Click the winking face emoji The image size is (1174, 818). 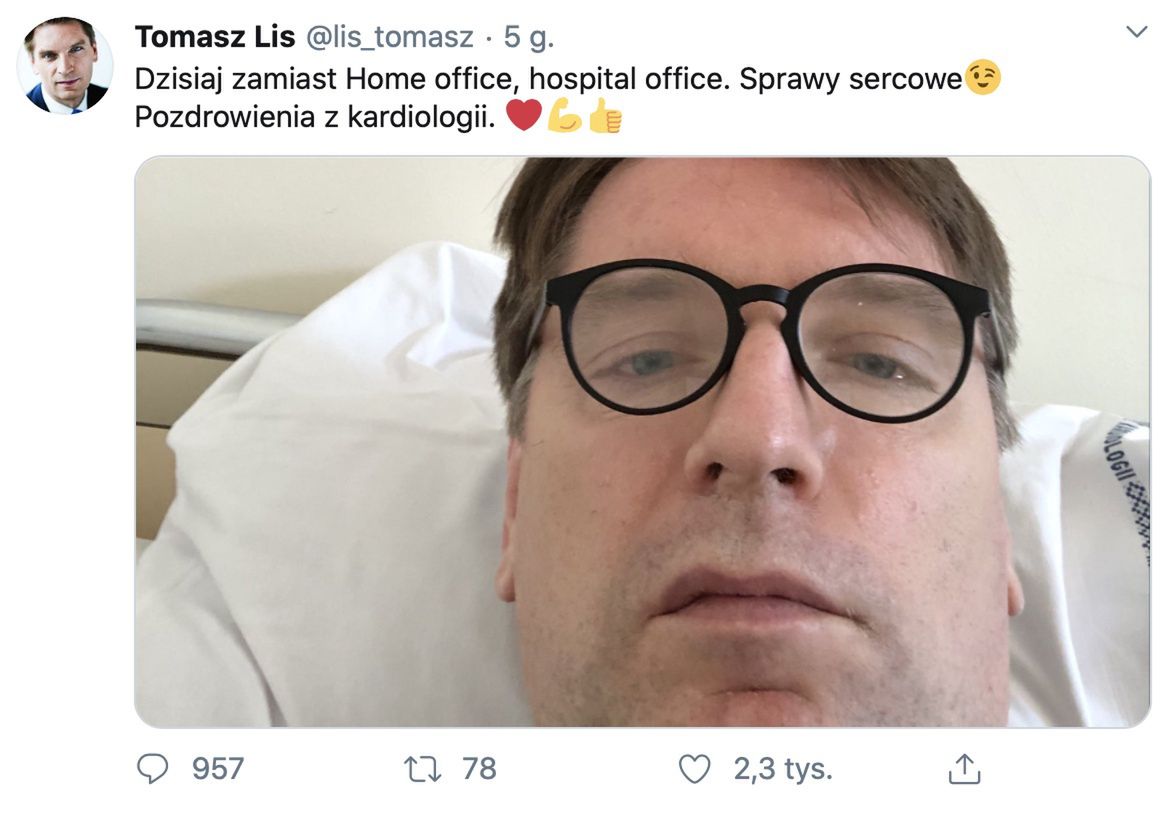[983, 79]
